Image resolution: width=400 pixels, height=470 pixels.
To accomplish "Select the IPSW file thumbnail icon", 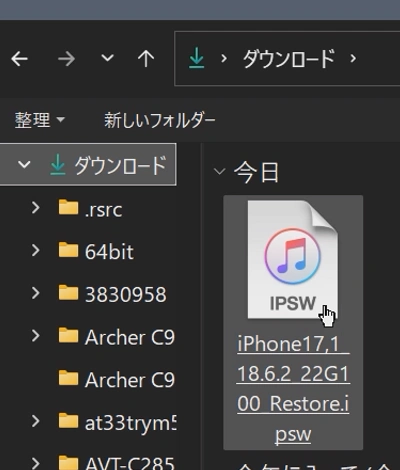I will tap(293, 259).
